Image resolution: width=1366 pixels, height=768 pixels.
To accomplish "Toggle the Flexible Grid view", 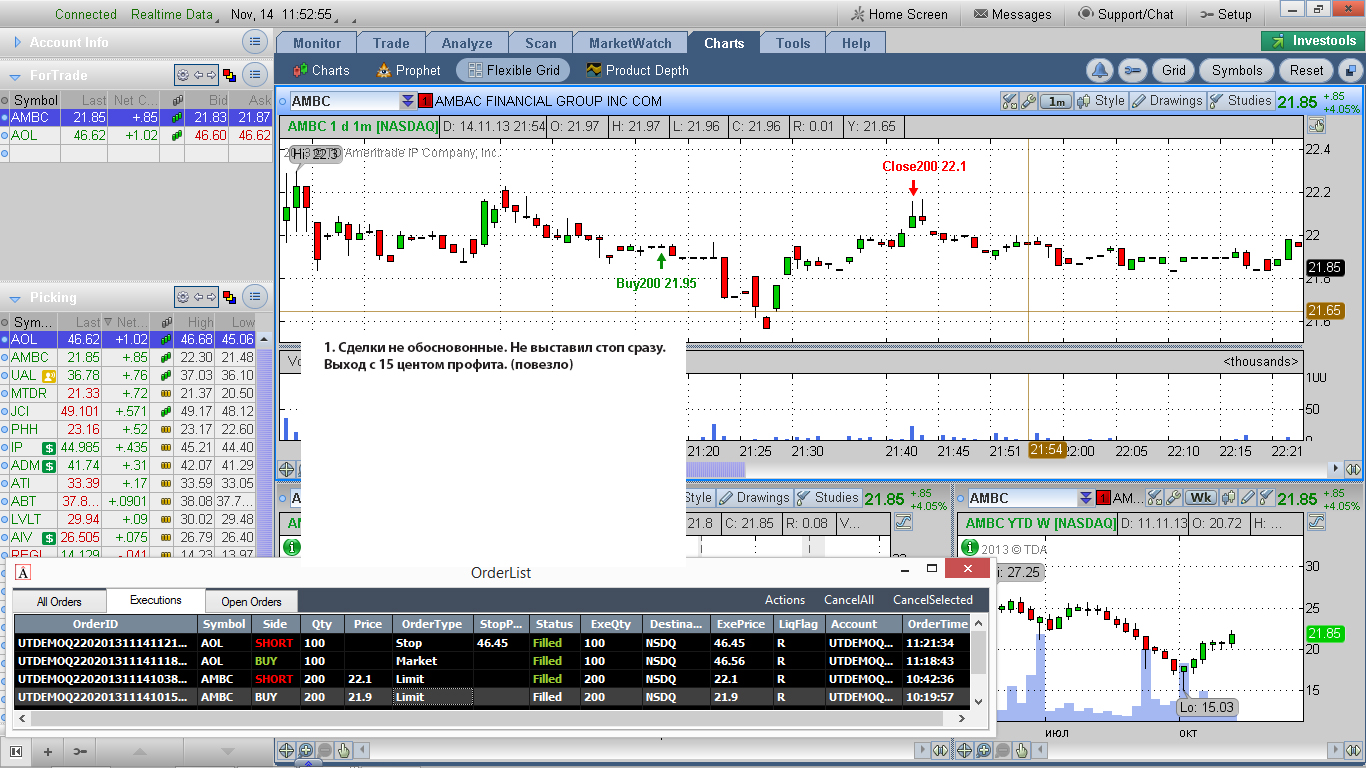I will (x=514, y=71).
